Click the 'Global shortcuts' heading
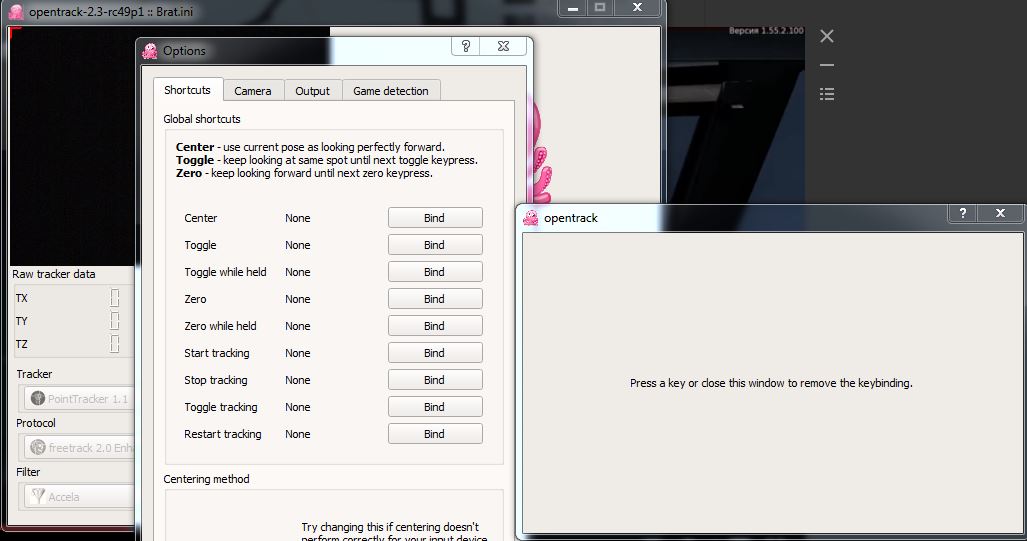1027x541 pixels. tap(202, 119)
